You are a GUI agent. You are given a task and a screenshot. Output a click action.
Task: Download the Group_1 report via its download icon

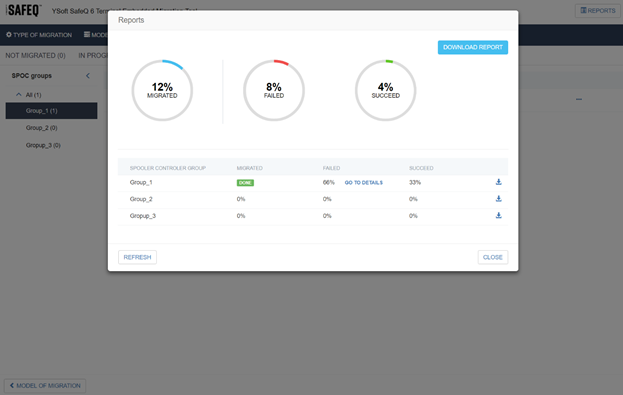499,182
